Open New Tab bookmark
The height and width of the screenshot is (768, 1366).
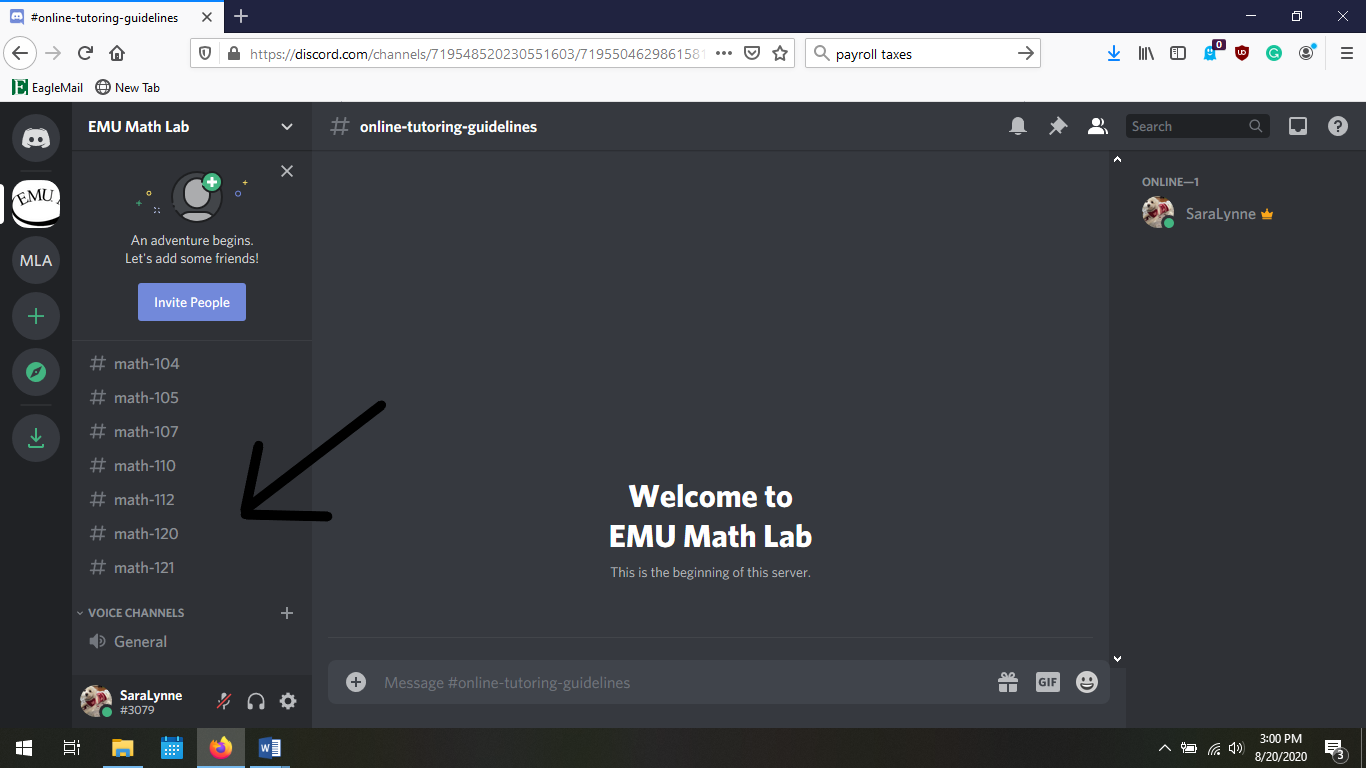pyautogui.click(x=128, y=87)
